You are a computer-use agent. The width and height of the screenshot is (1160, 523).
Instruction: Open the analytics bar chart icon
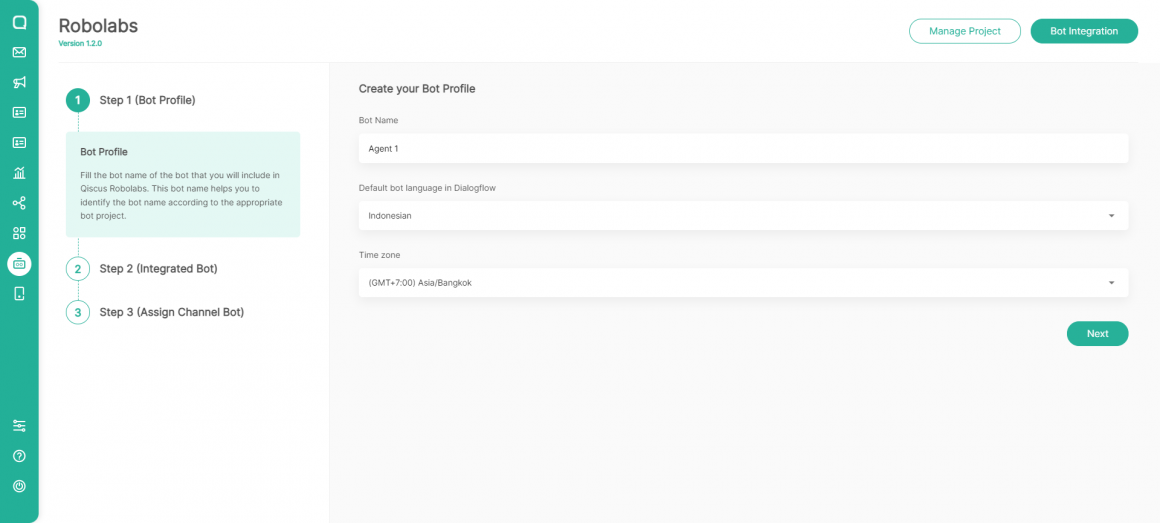[19, 173]
